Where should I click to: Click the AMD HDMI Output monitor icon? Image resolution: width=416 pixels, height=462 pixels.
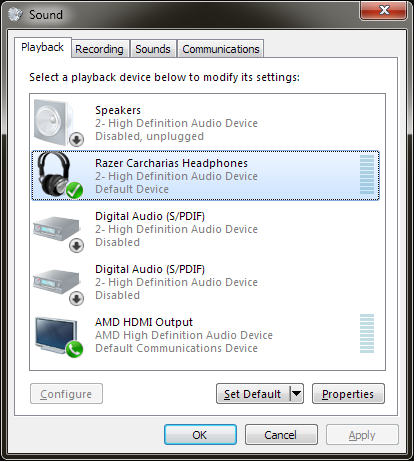coord(59,337)
